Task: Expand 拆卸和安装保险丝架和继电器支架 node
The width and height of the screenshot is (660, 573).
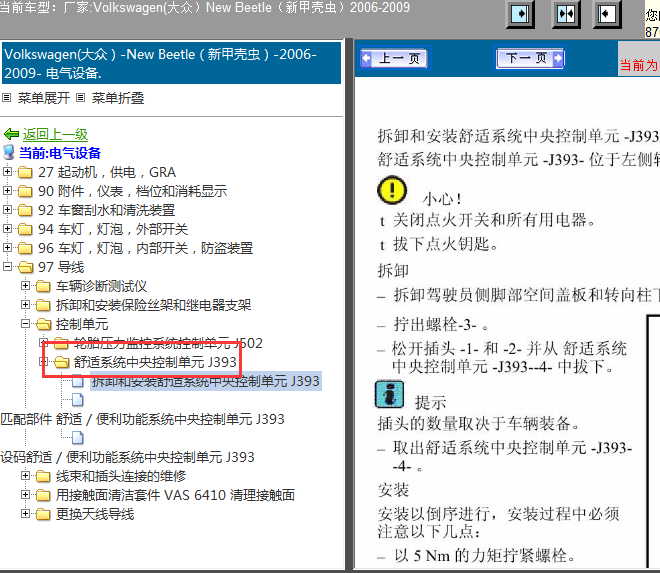Action: tap(25, 304)
